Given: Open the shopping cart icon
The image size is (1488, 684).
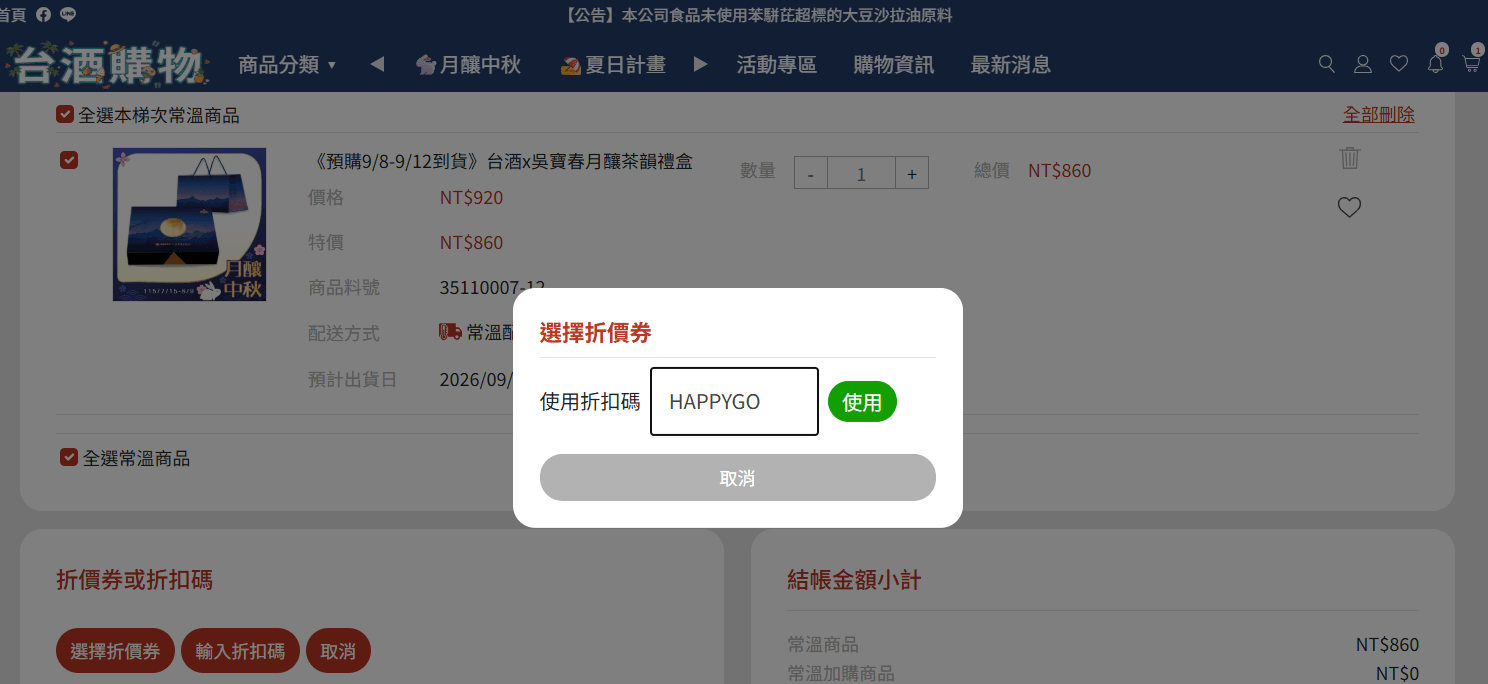Looking at the screenshot, I should 1471,64.
